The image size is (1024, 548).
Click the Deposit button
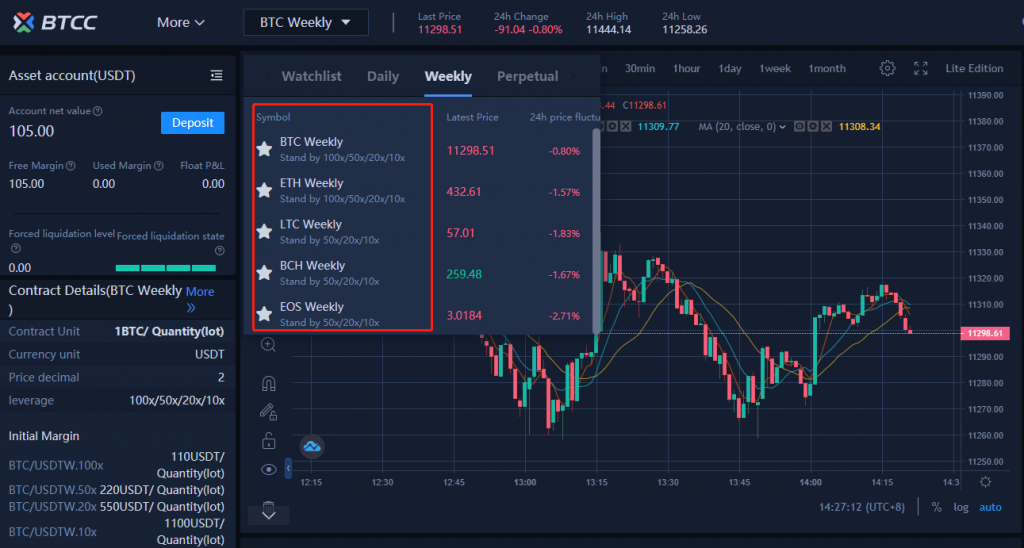tap(193, 123)
